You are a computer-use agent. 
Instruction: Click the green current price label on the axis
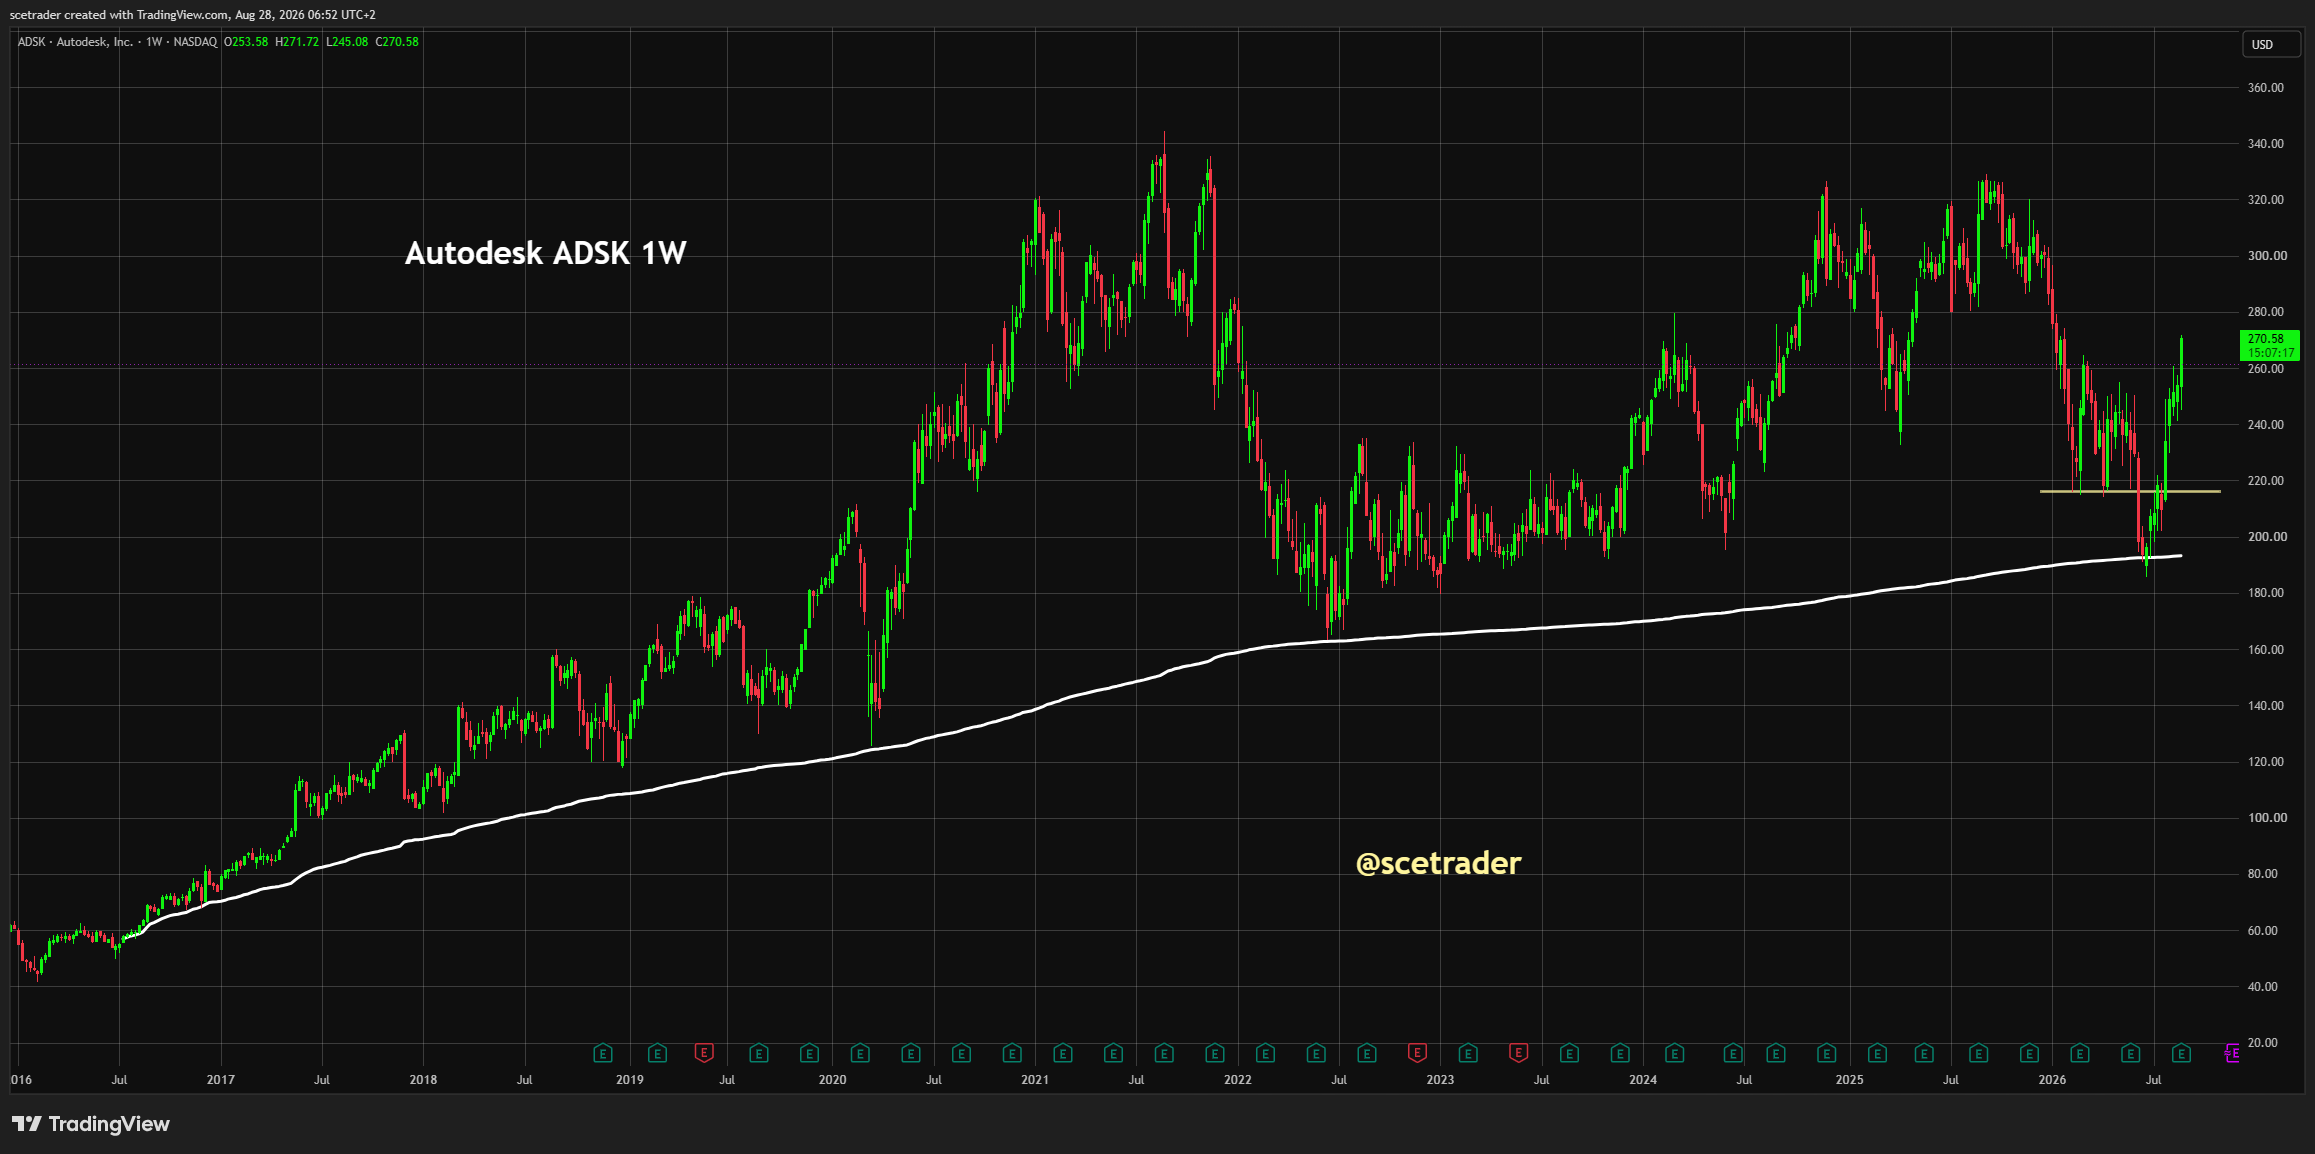pos(2270,346)
